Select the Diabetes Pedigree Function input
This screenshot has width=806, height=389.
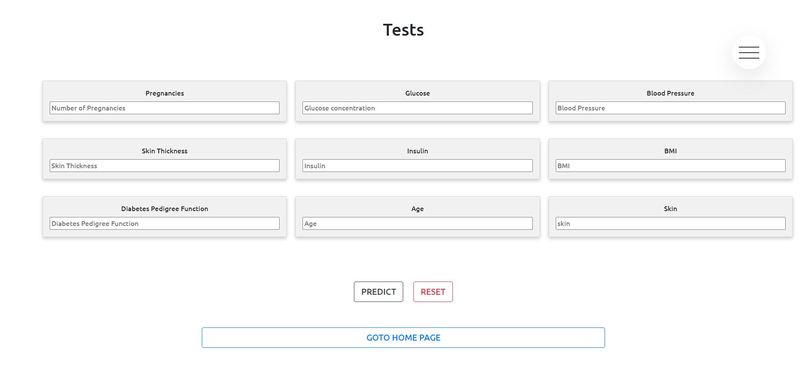pos(164,224)
